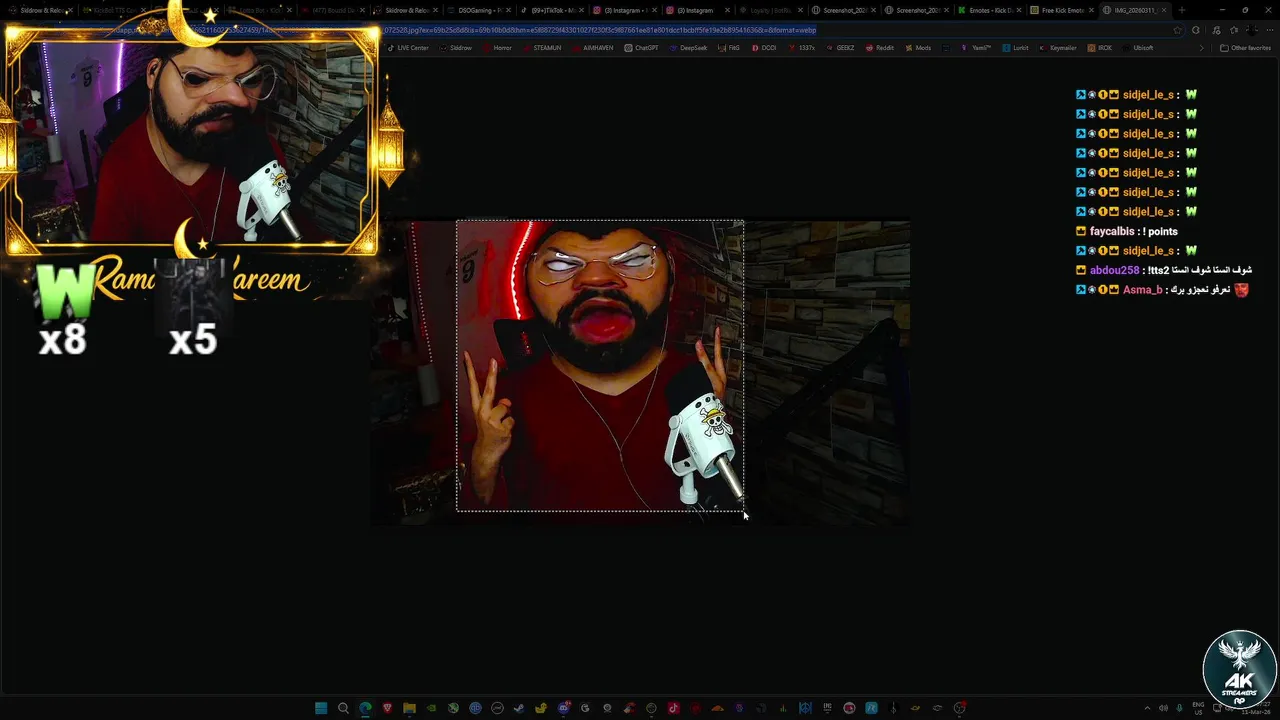This screenshot has width=1280, height=720.
Task: Open Discord from the taskbar
Action: 563,708
